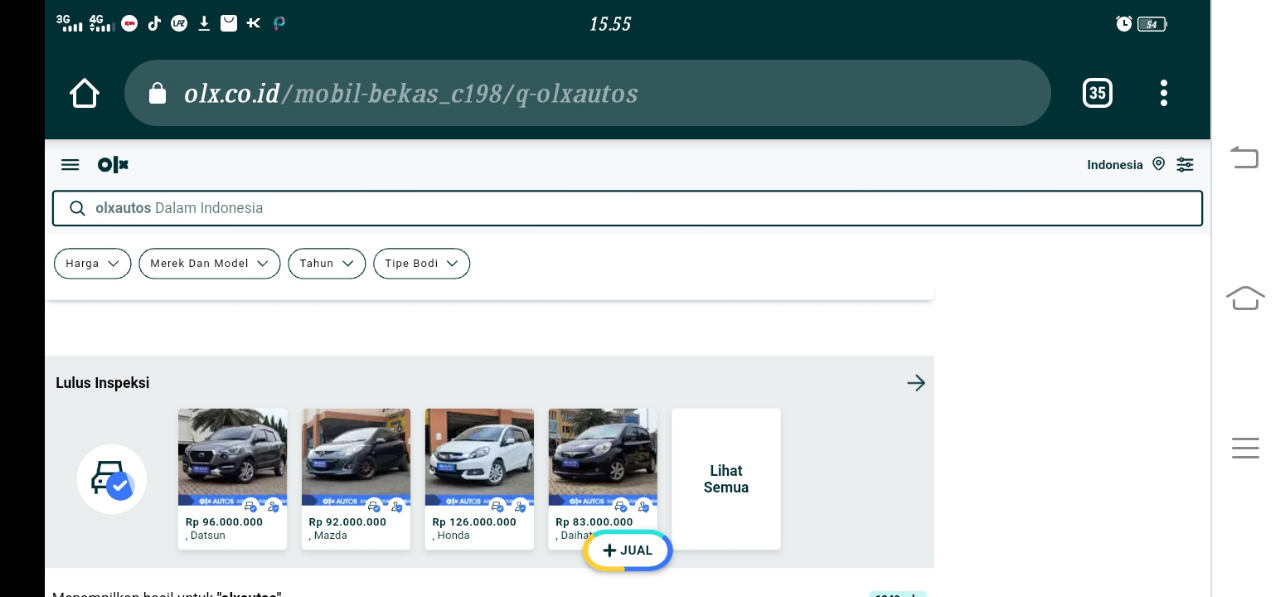Tap the lock icon in the address bar
The image size is (1280, 597).
(x=156, y=93)
